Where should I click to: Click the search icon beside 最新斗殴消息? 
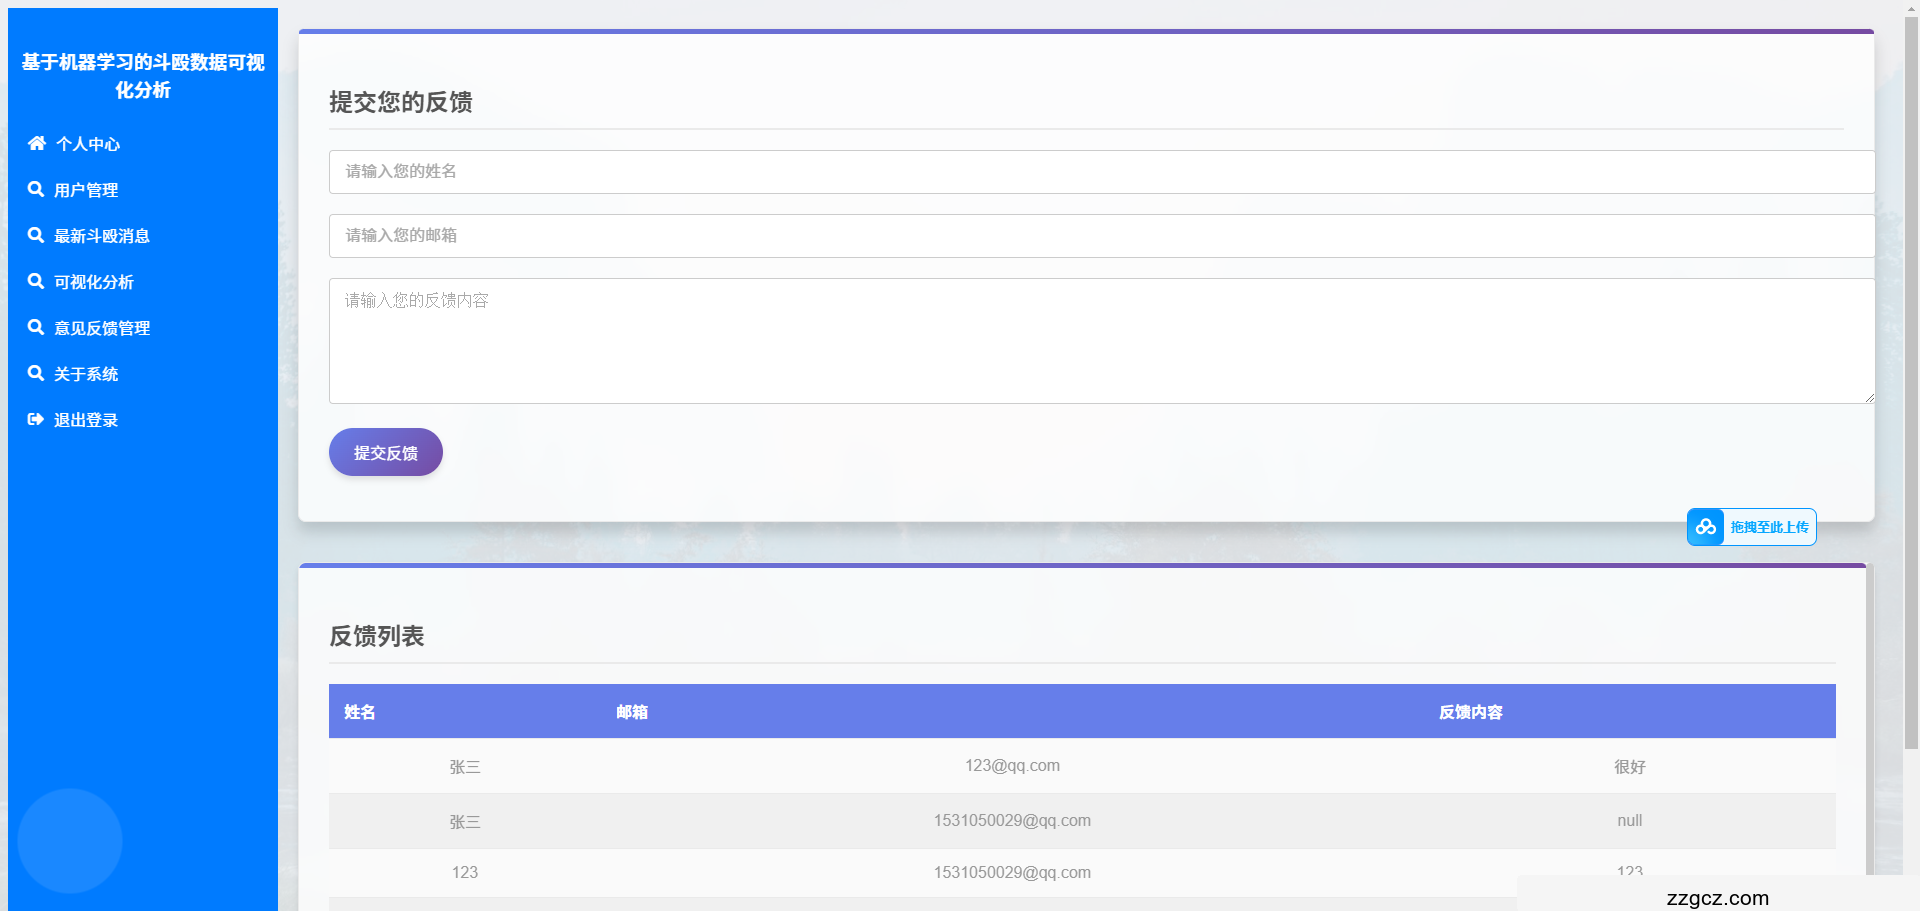[36, 235]
